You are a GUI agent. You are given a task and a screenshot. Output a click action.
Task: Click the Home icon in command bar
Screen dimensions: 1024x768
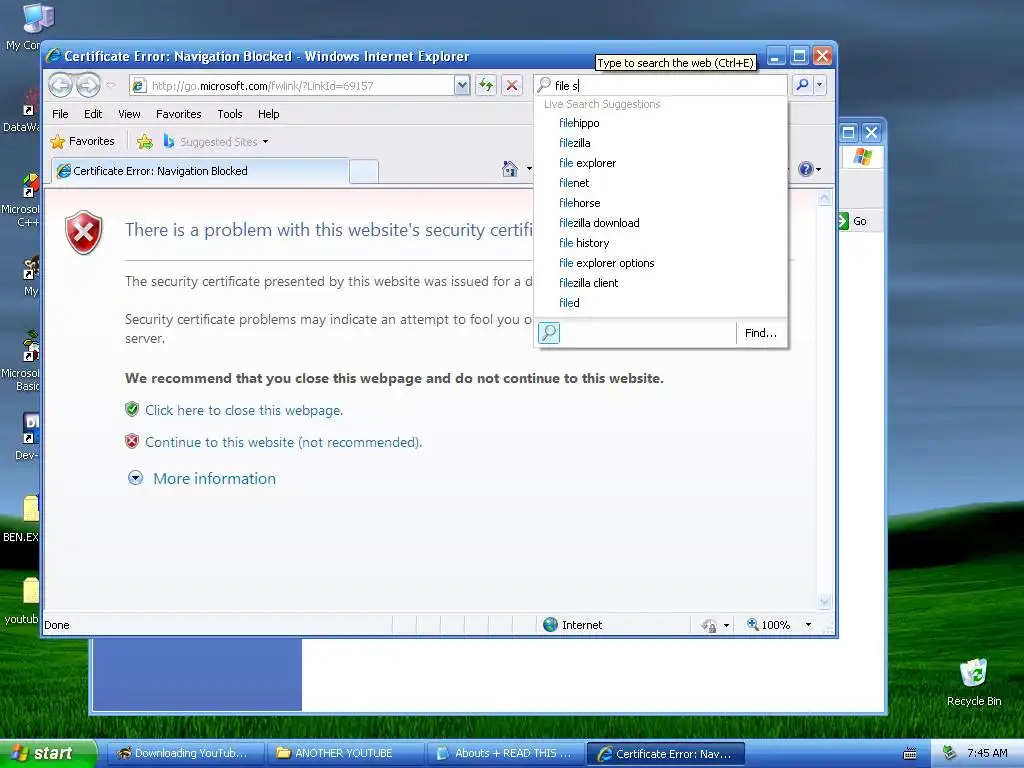coord(510,169)
